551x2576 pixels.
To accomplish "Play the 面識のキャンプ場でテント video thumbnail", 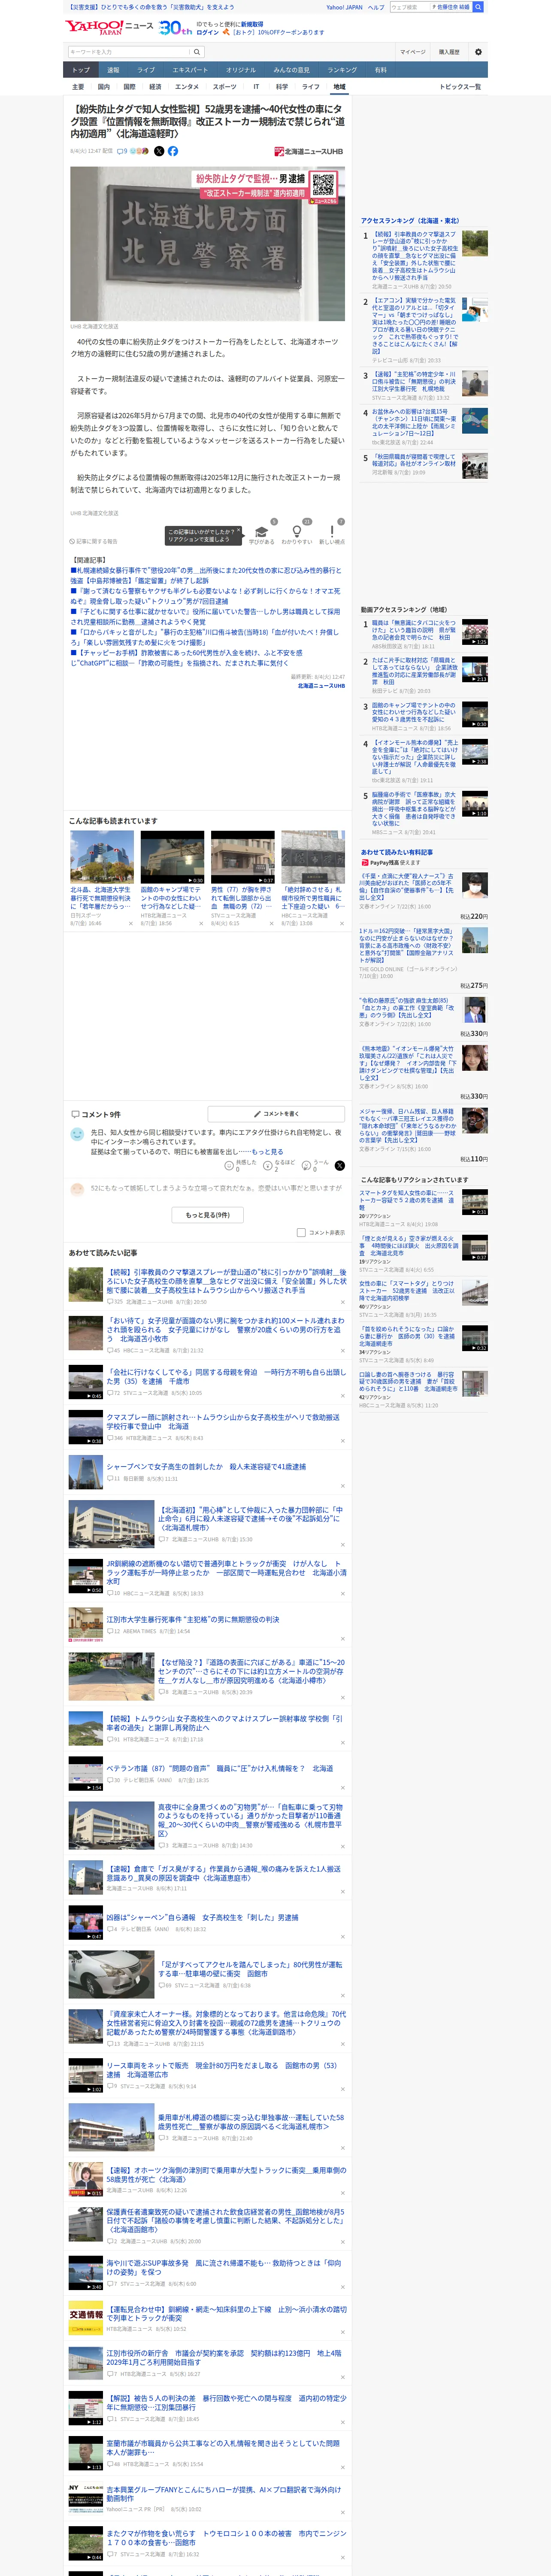I will tap(172, 858).
